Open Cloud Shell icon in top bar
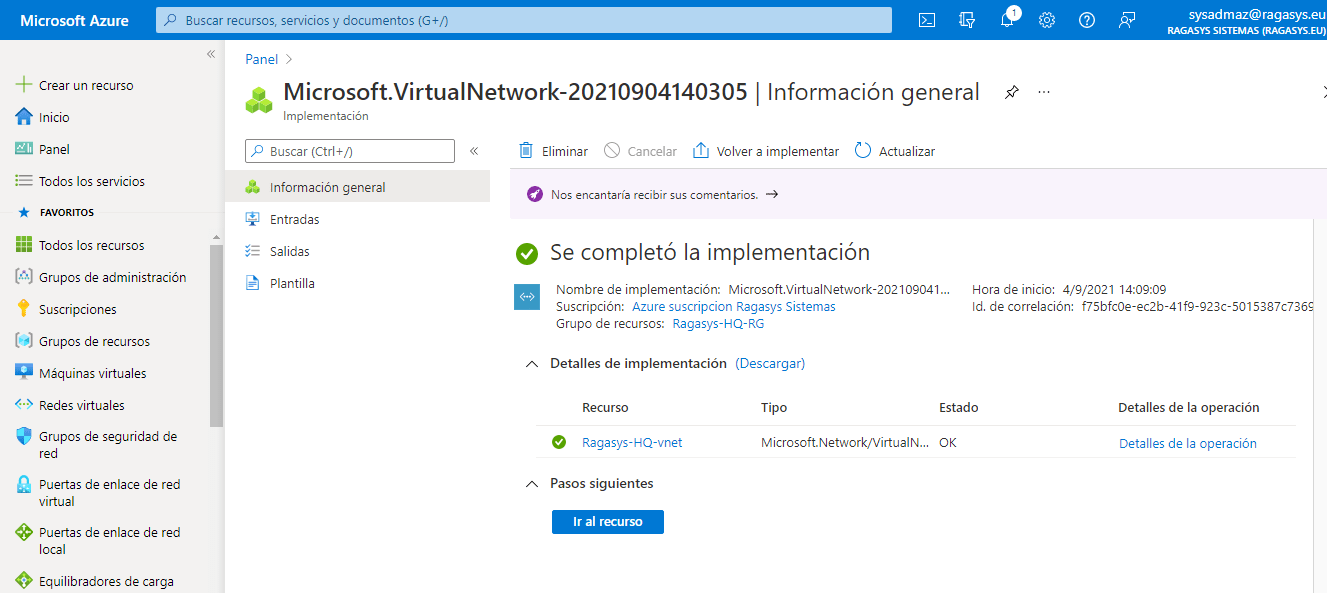The height and width of the screenshot is (593, 1327). tap(927, 20)
